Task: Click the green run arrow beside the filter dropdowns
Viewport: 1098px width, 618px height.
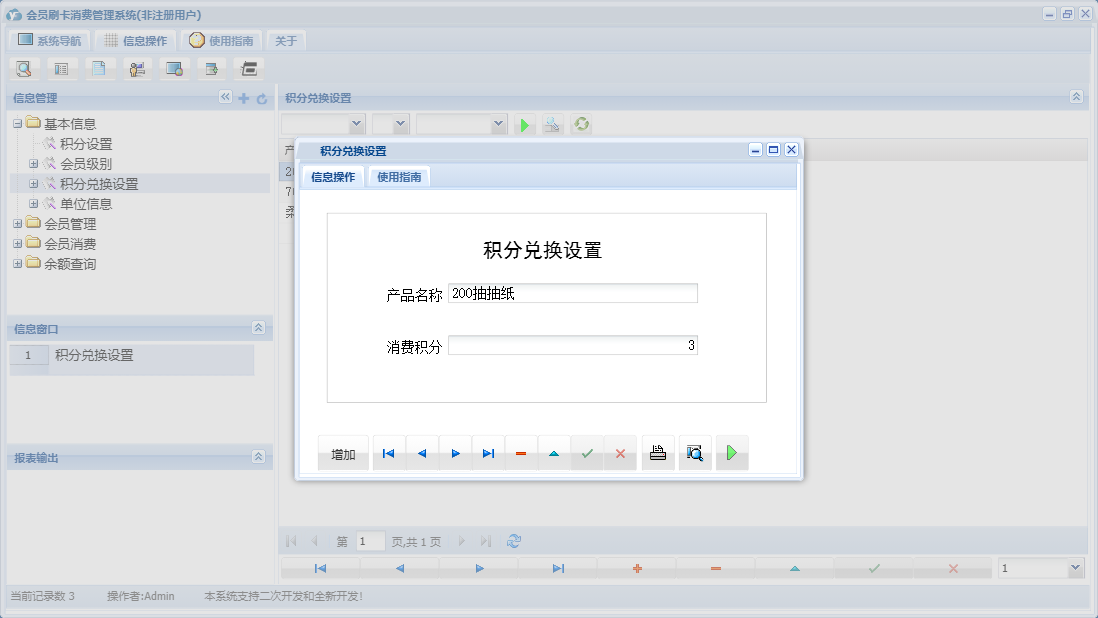Action: [x=525, y=124]
